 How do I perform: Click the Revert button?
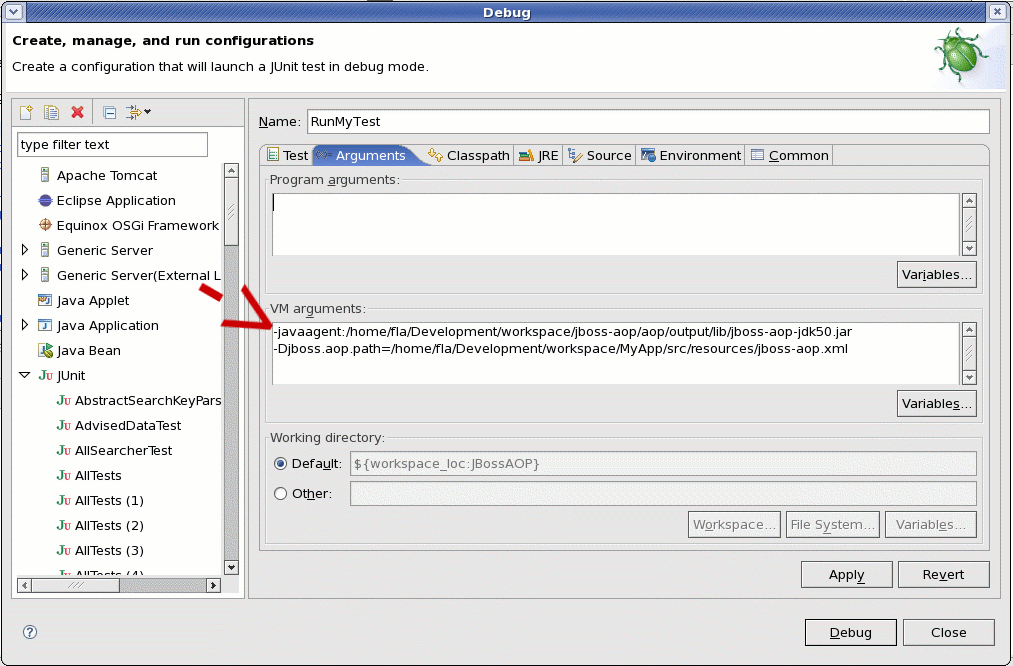tap(943, 574)
